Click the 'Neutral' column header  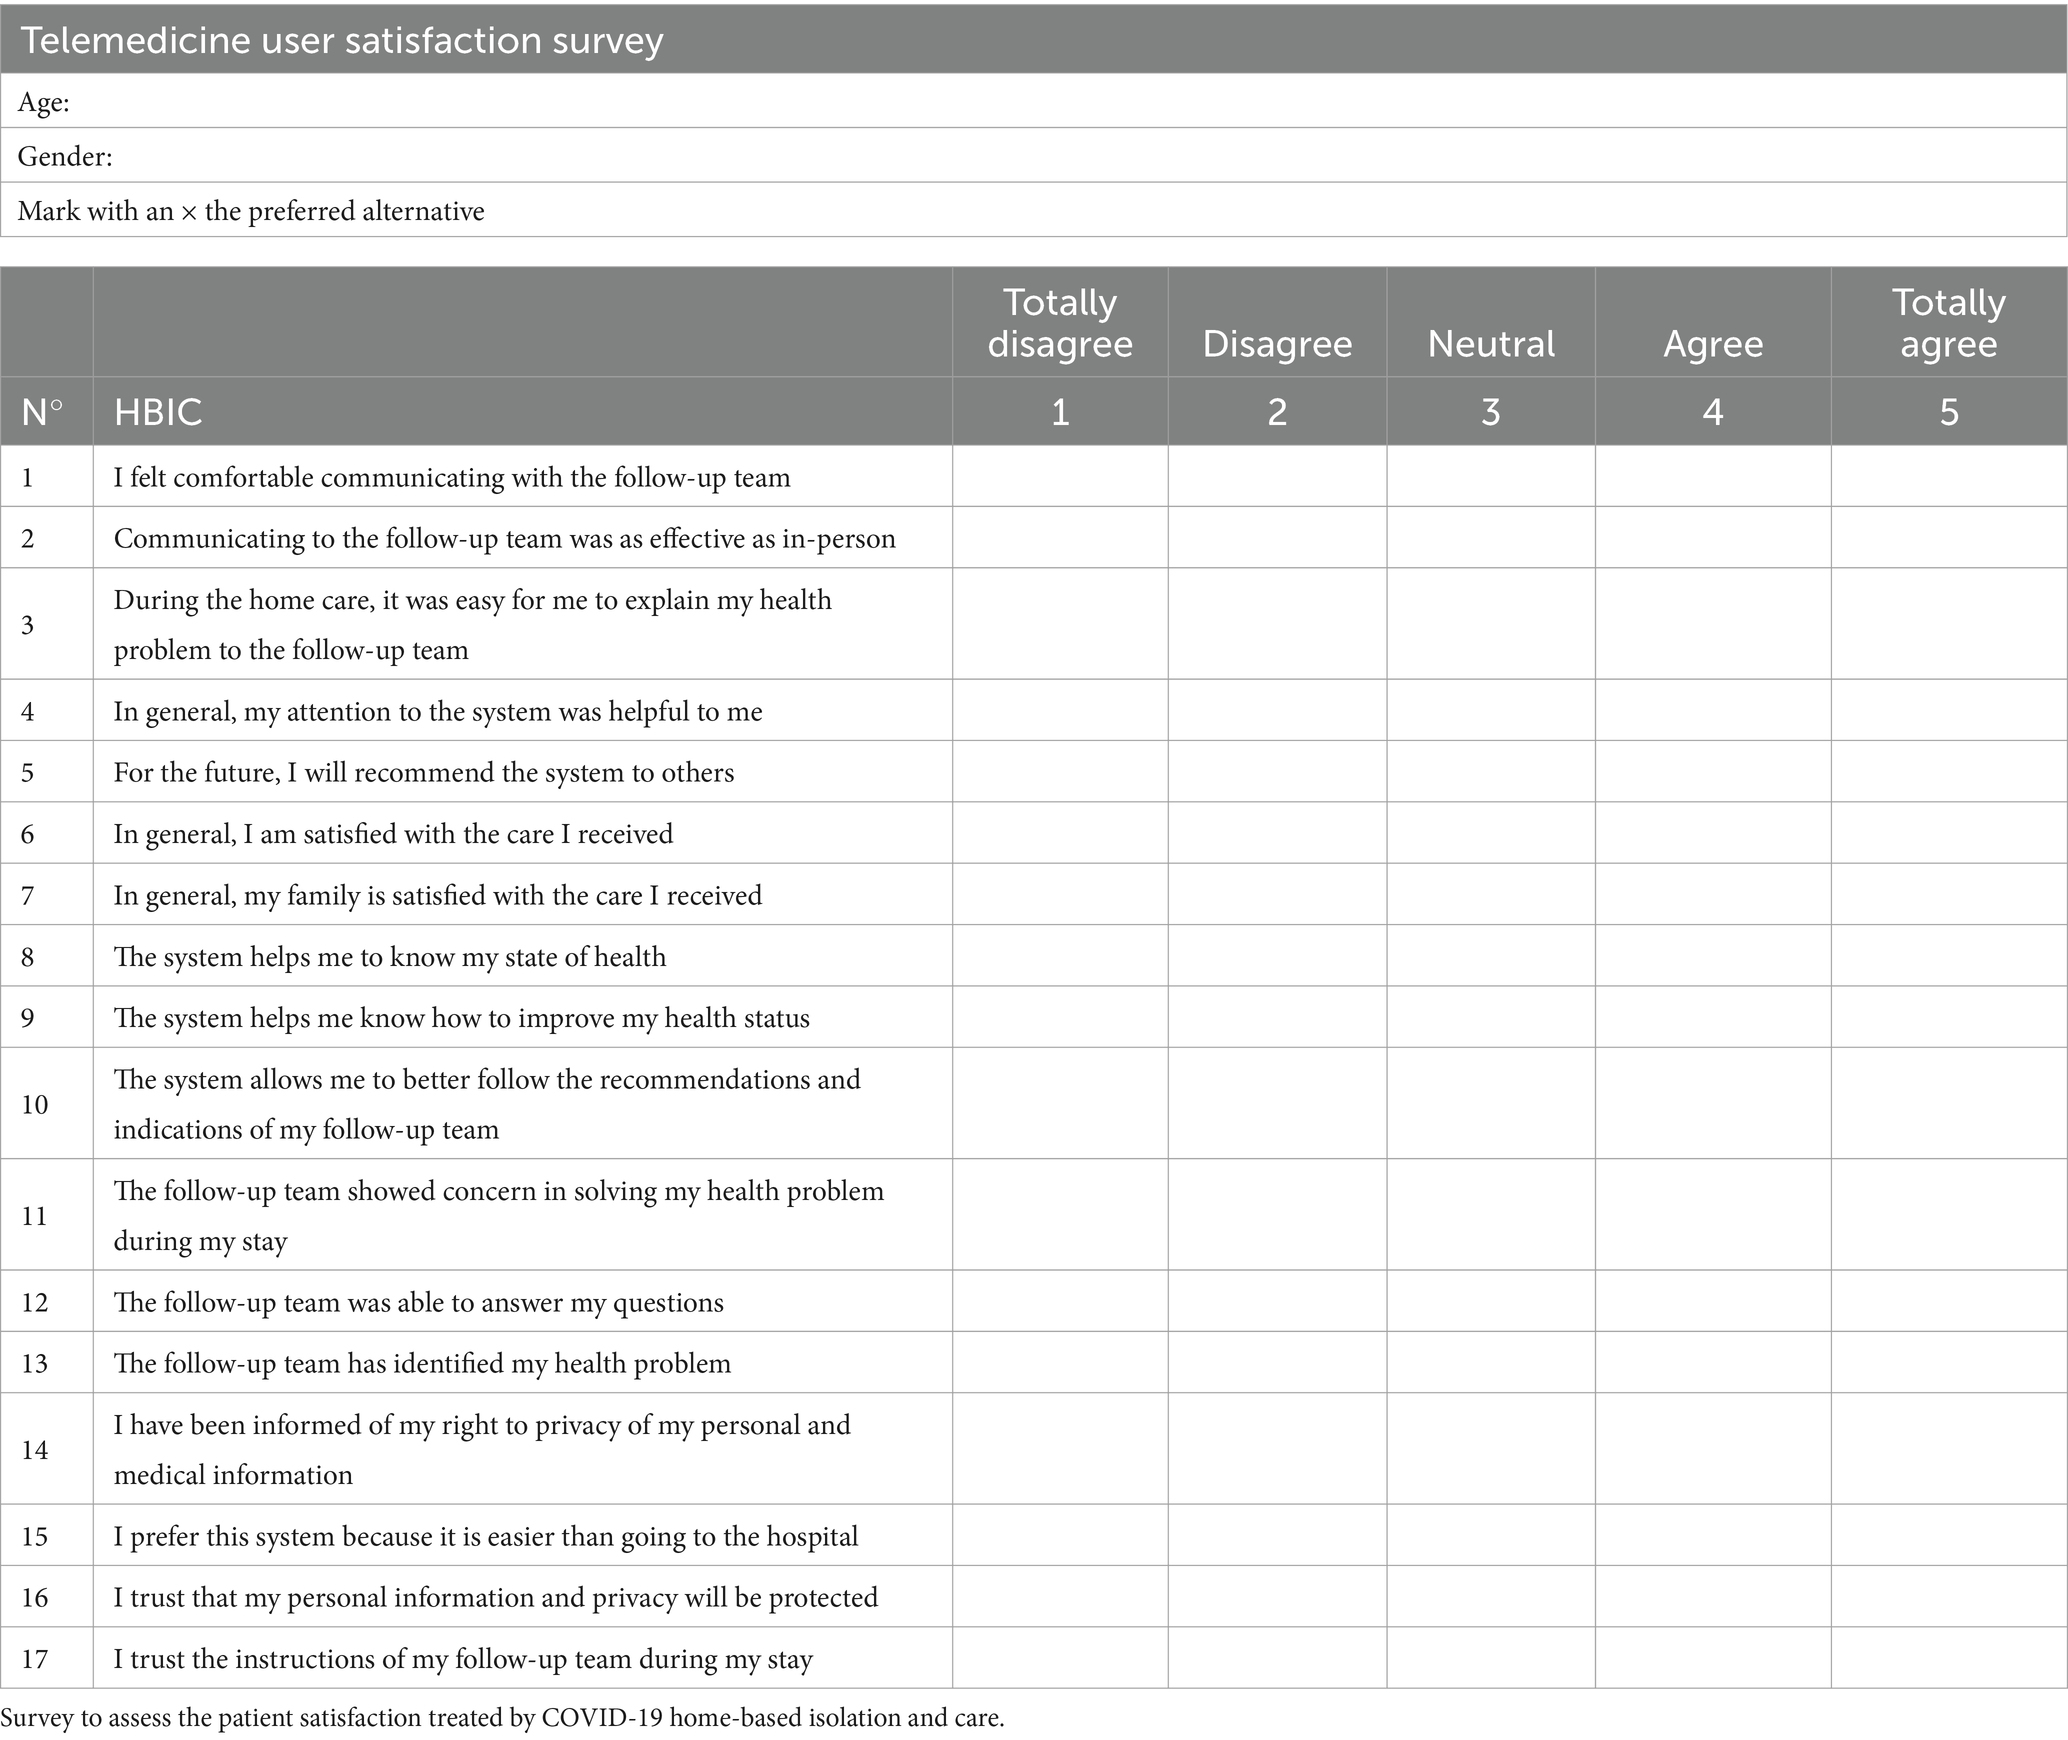[1491, 322]
